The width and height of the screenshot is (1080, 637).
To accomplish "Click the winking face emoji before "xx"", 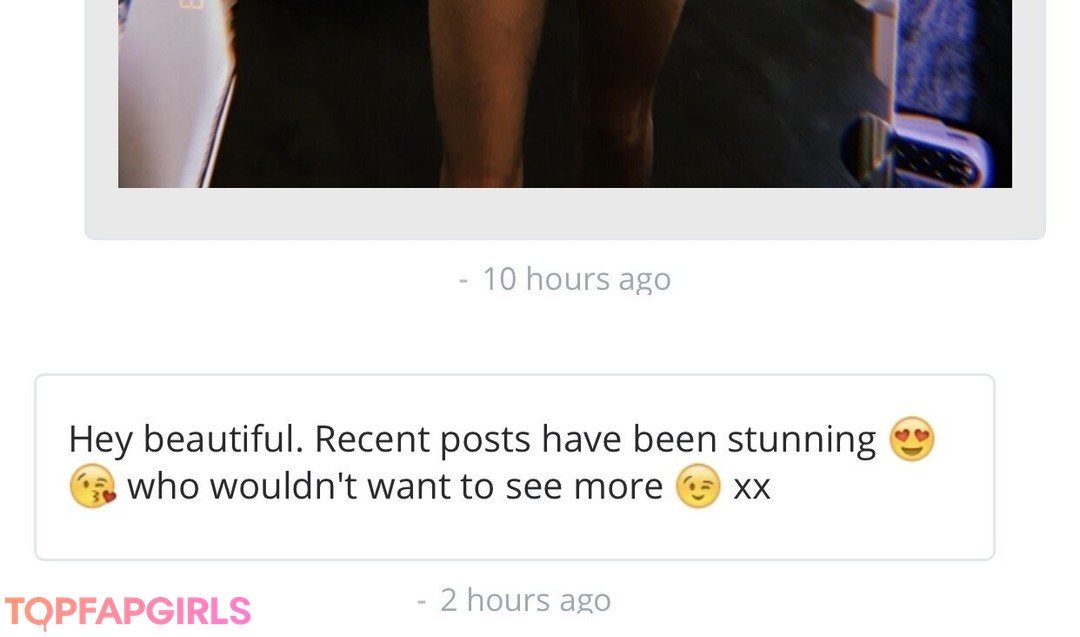I will (x=698, y=486).
